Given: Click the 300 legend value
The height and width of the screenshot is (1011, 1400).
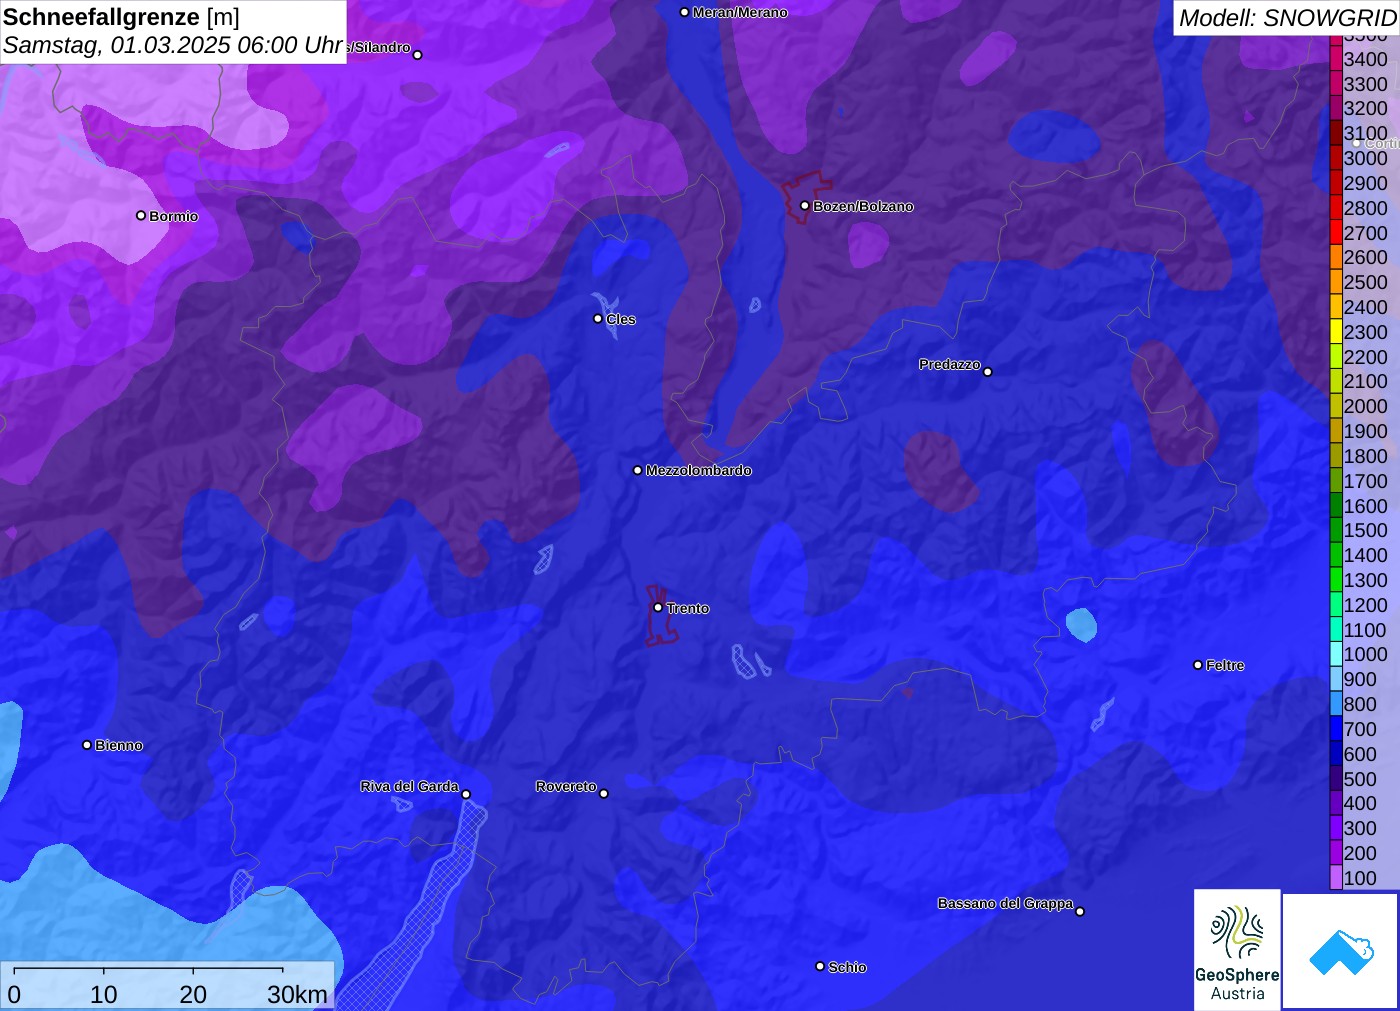Looking at the screenshot, I should (1360, 828).
